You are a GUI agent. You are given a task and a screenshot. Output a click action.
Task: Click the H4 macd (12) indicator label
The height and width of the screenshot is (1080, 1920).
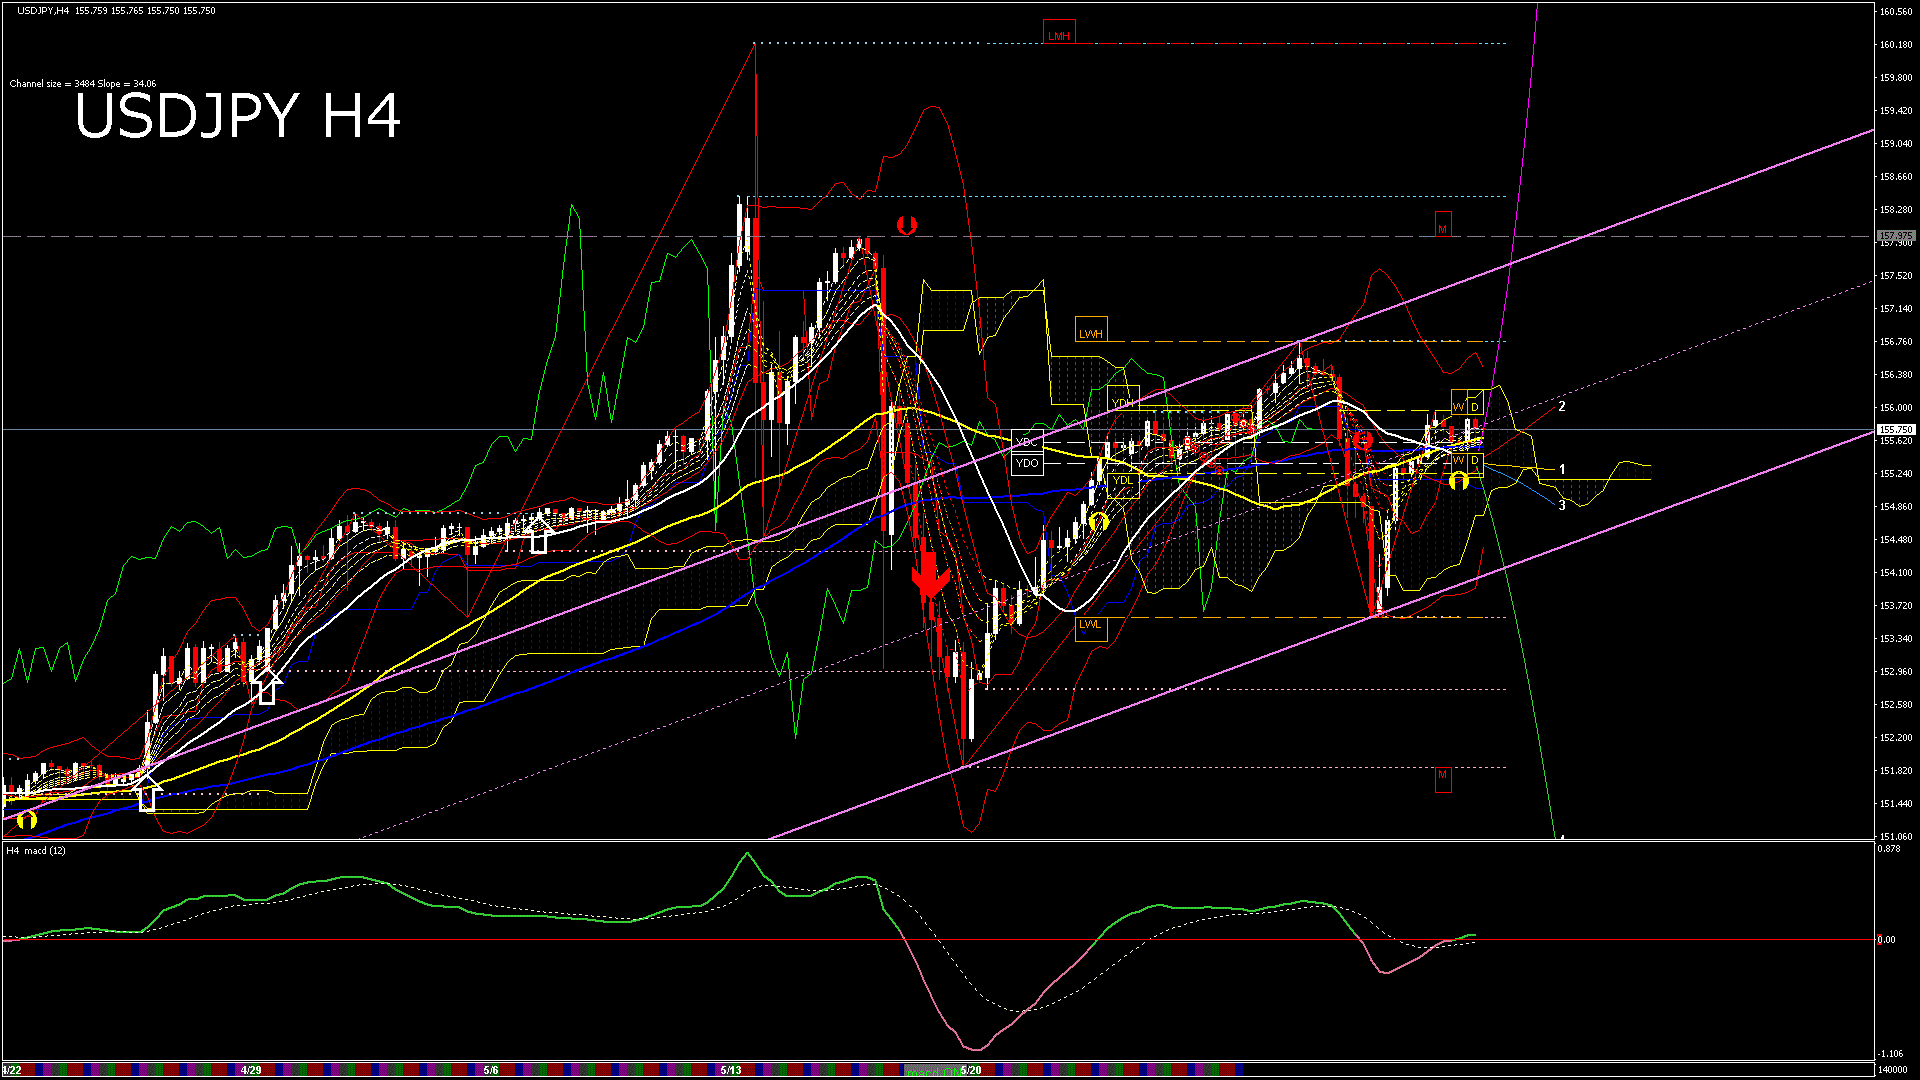(36, 851)
